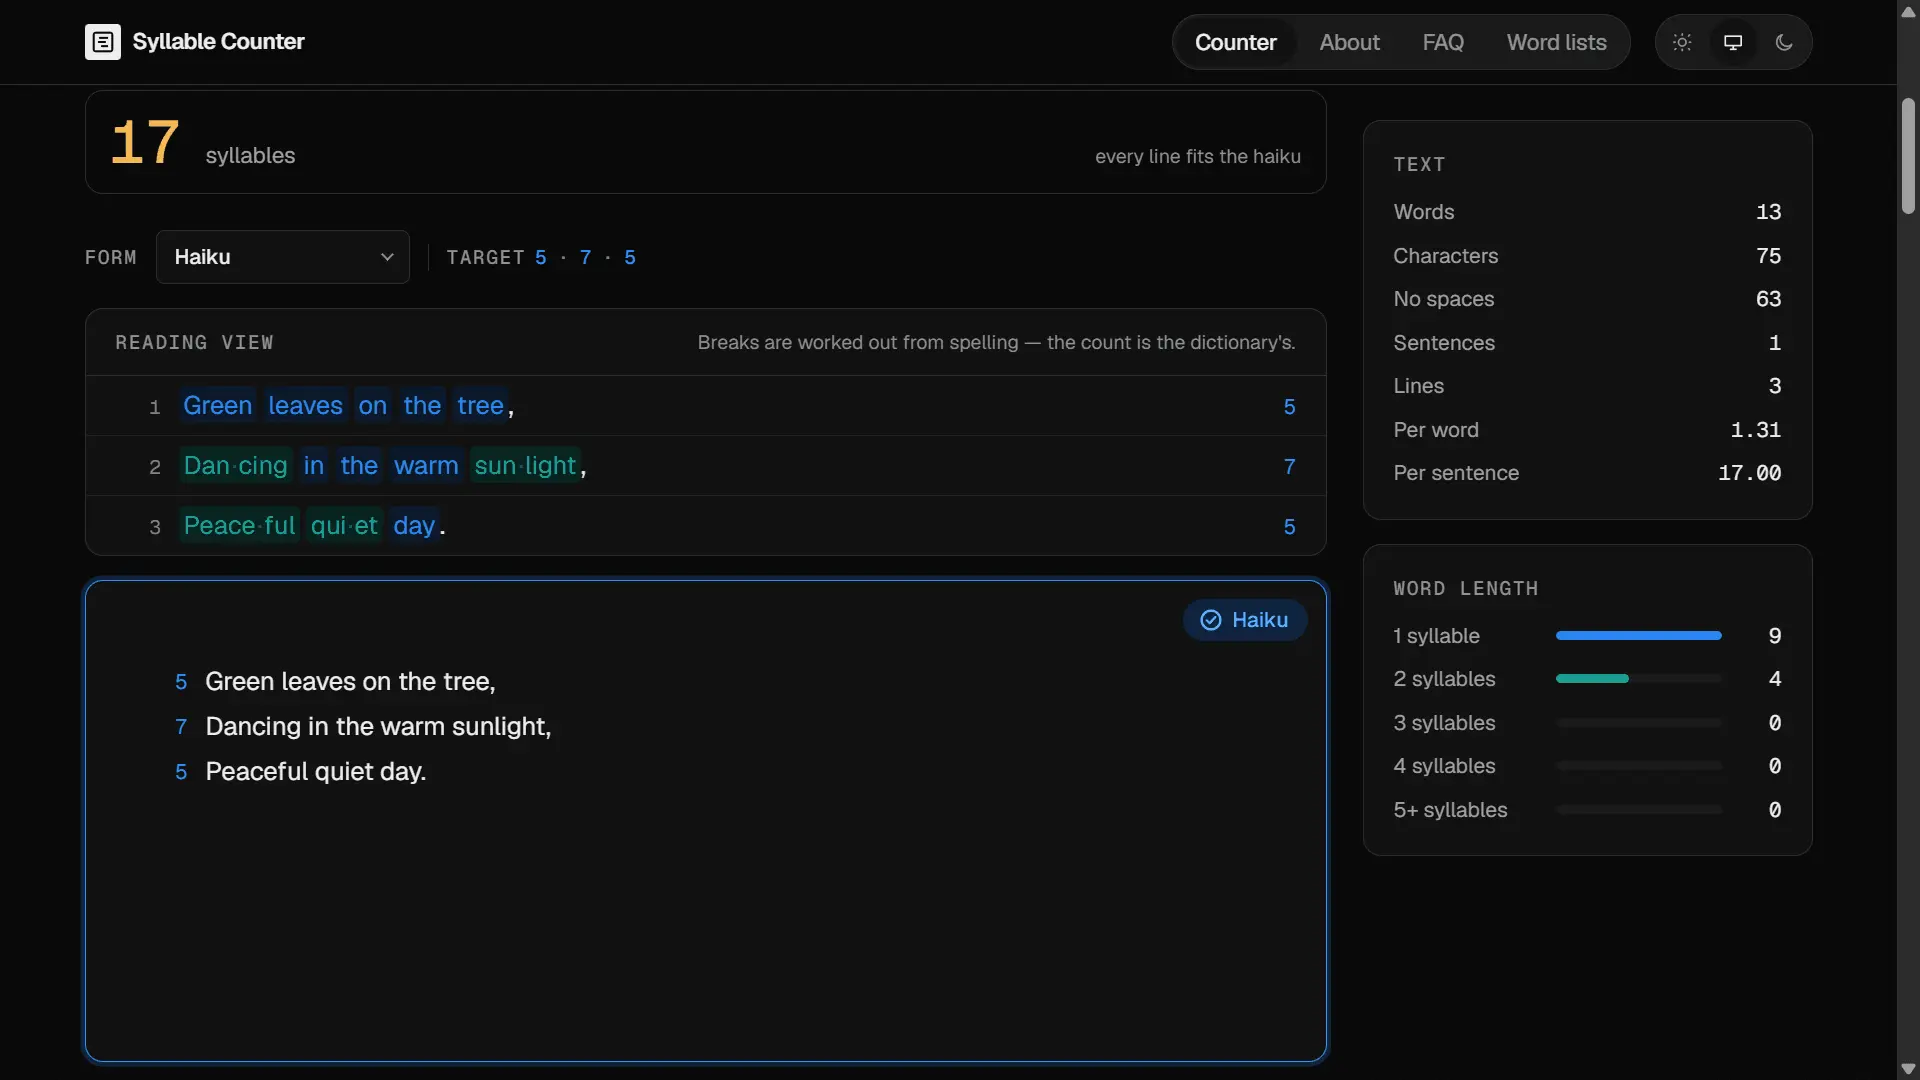The width and height of the screenshot is (1920, 1080).
Task: Click the No spaces value 63
Action: 1768,299
